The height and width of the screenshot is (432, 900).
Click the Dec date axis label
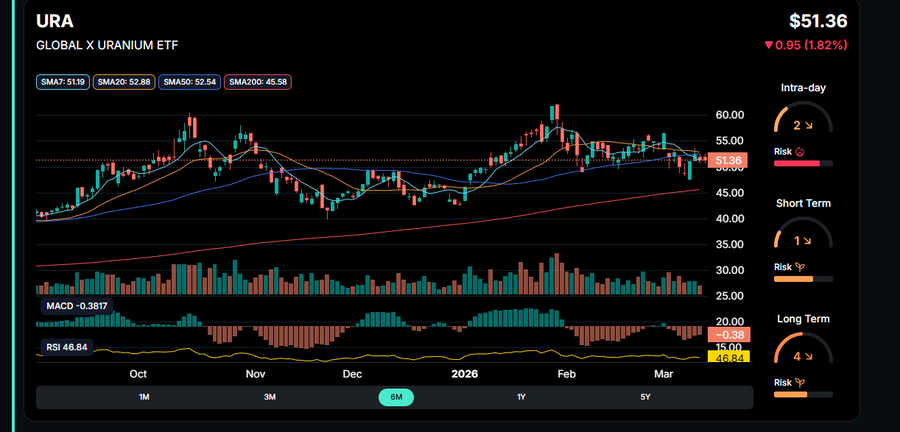click(x=352, y=374)
